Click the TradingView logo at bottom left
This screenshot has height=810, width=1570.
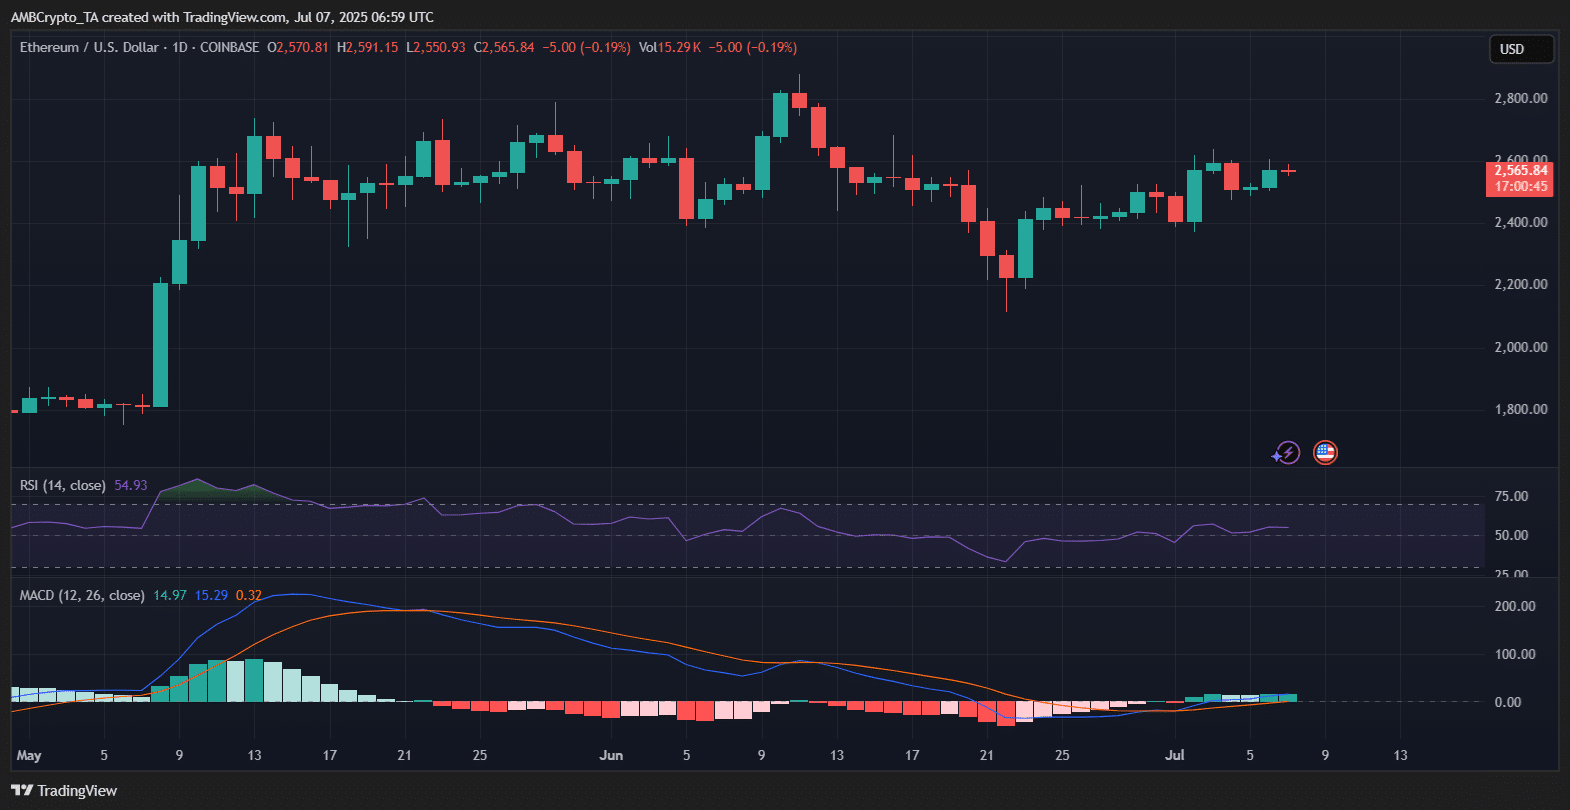[x=64, y=791]
